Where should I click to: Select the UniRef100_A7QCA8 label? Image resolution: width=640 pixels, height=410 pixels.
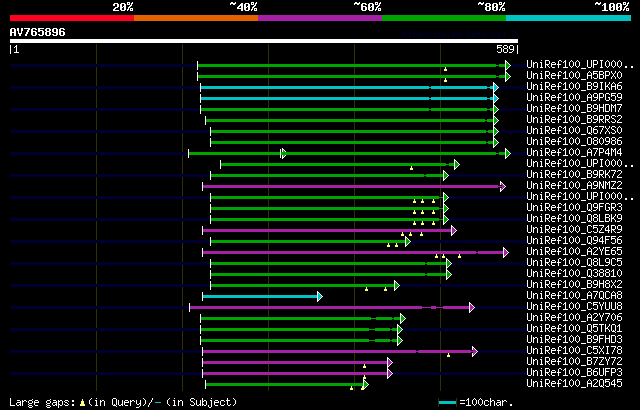[x=574, y=296]
